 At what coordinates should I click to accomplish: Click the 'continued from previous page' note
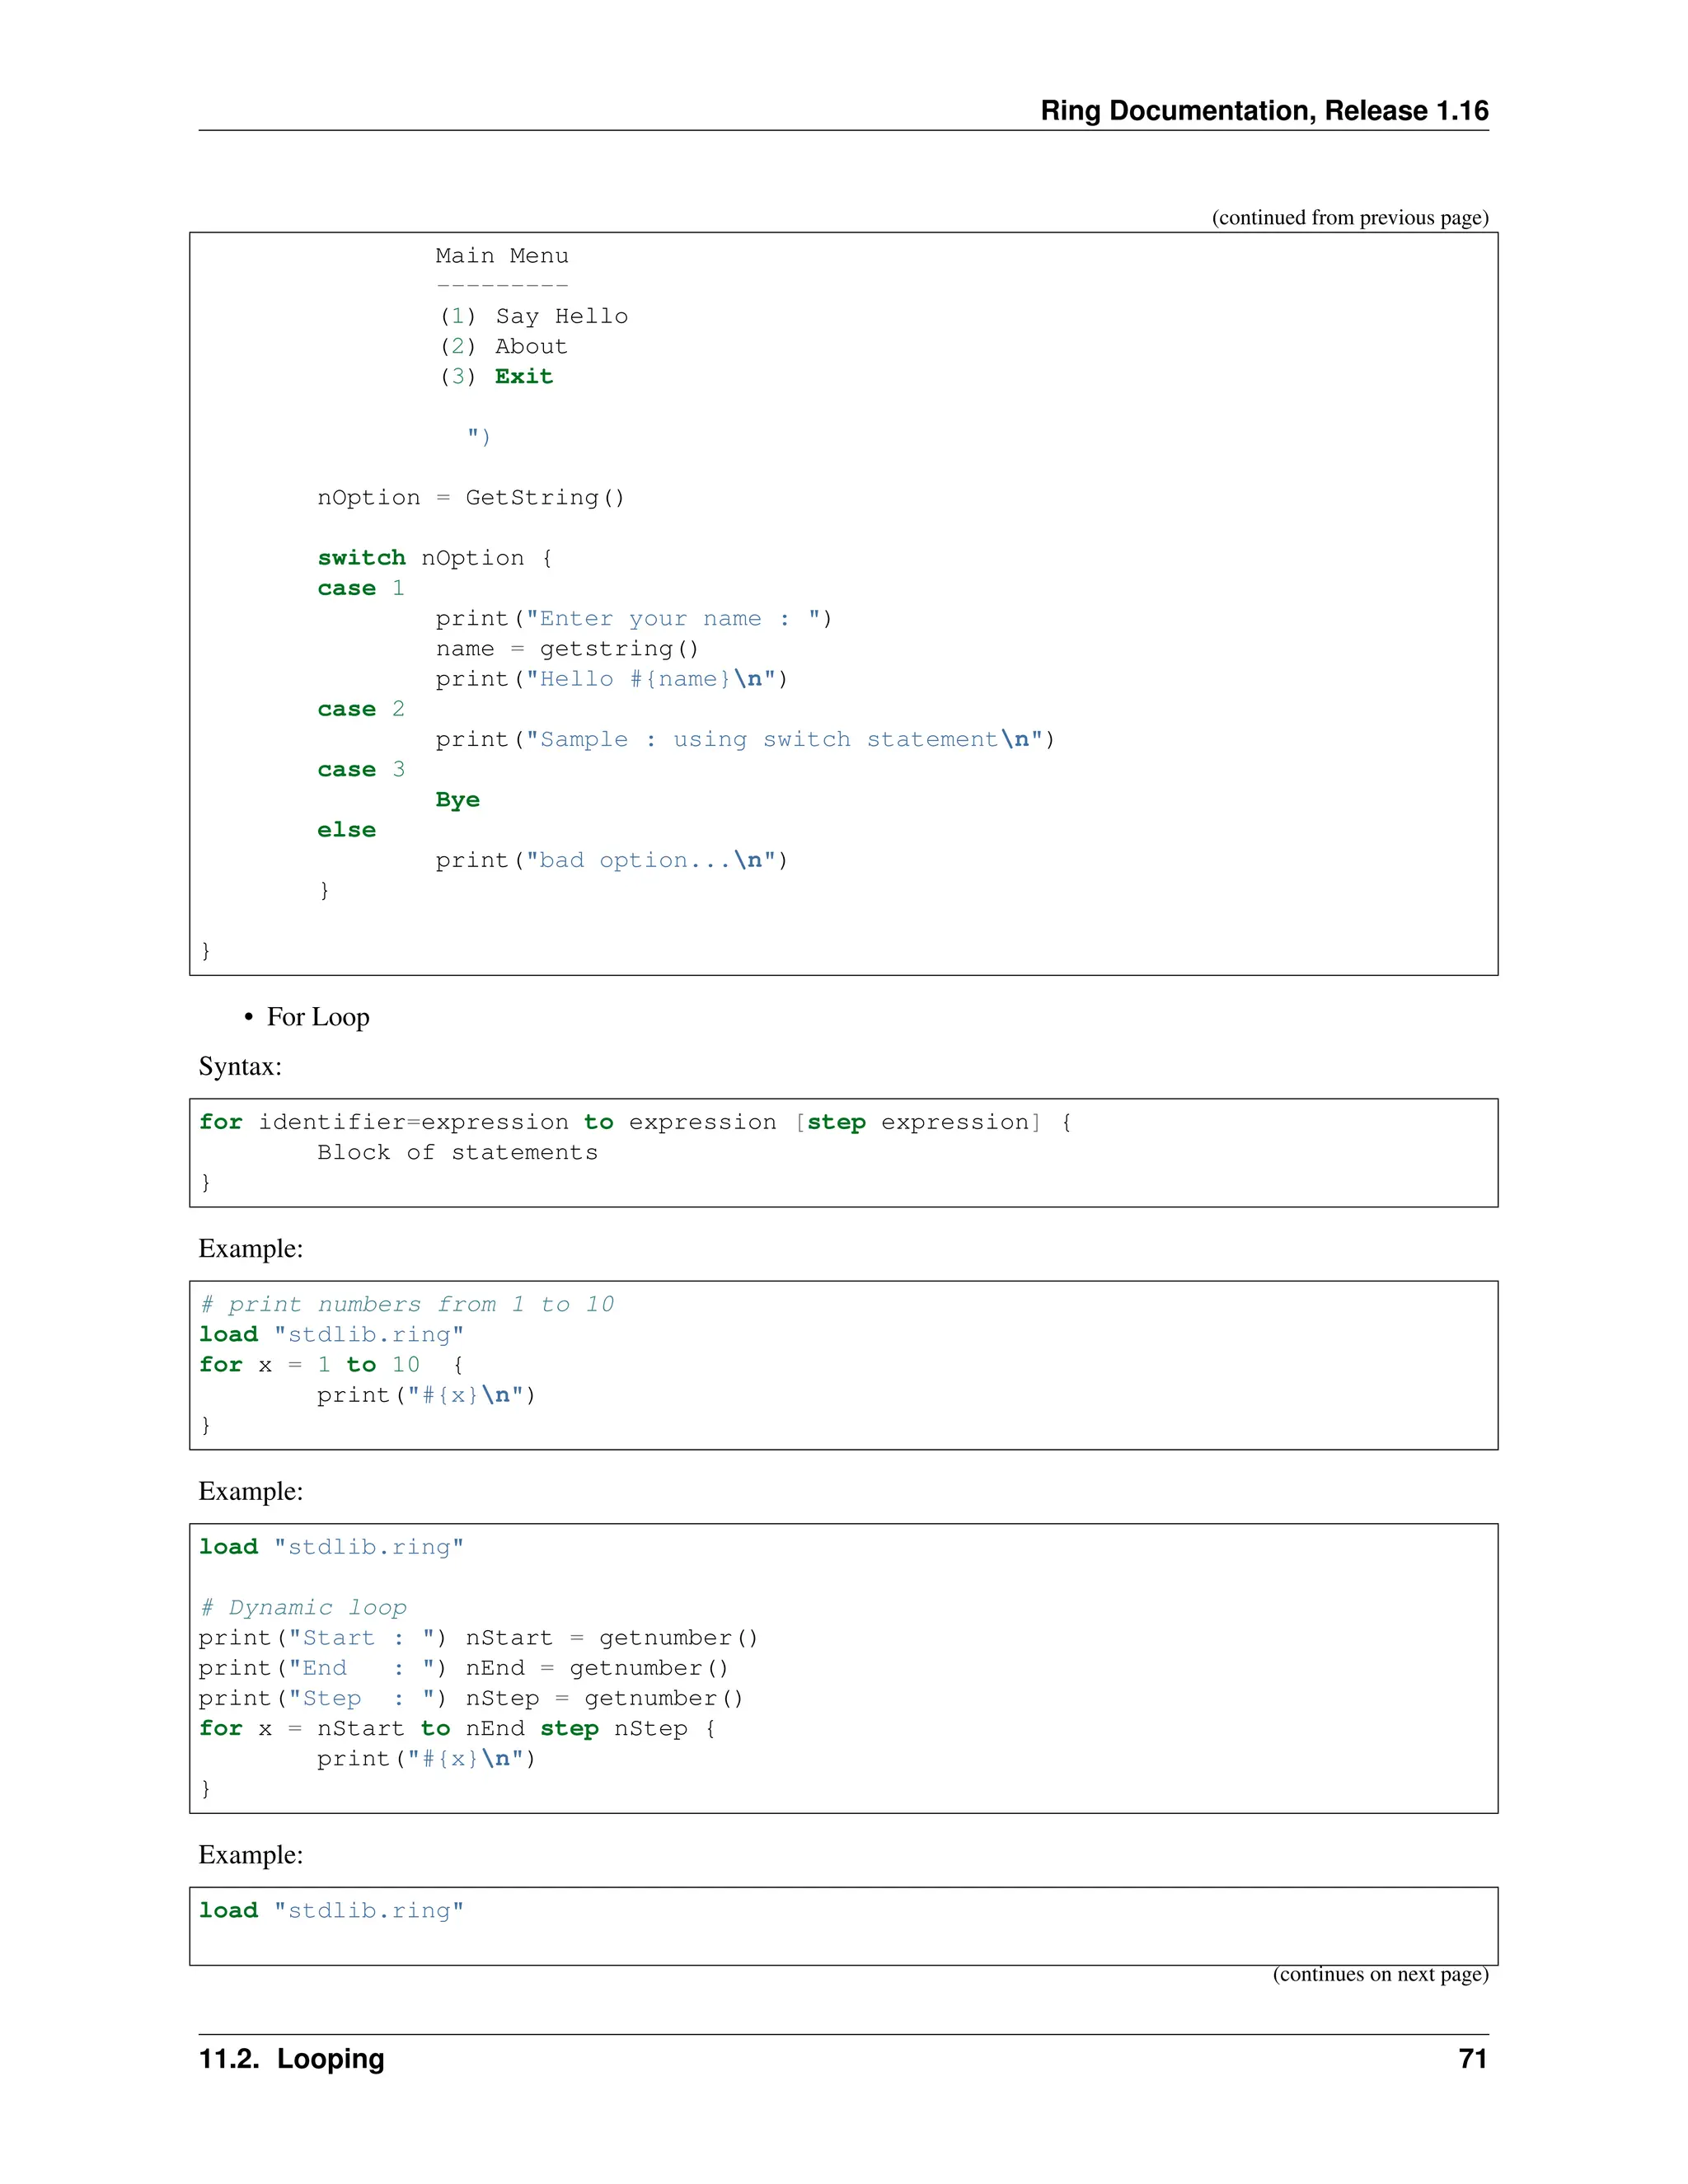tap(1349, 218)
